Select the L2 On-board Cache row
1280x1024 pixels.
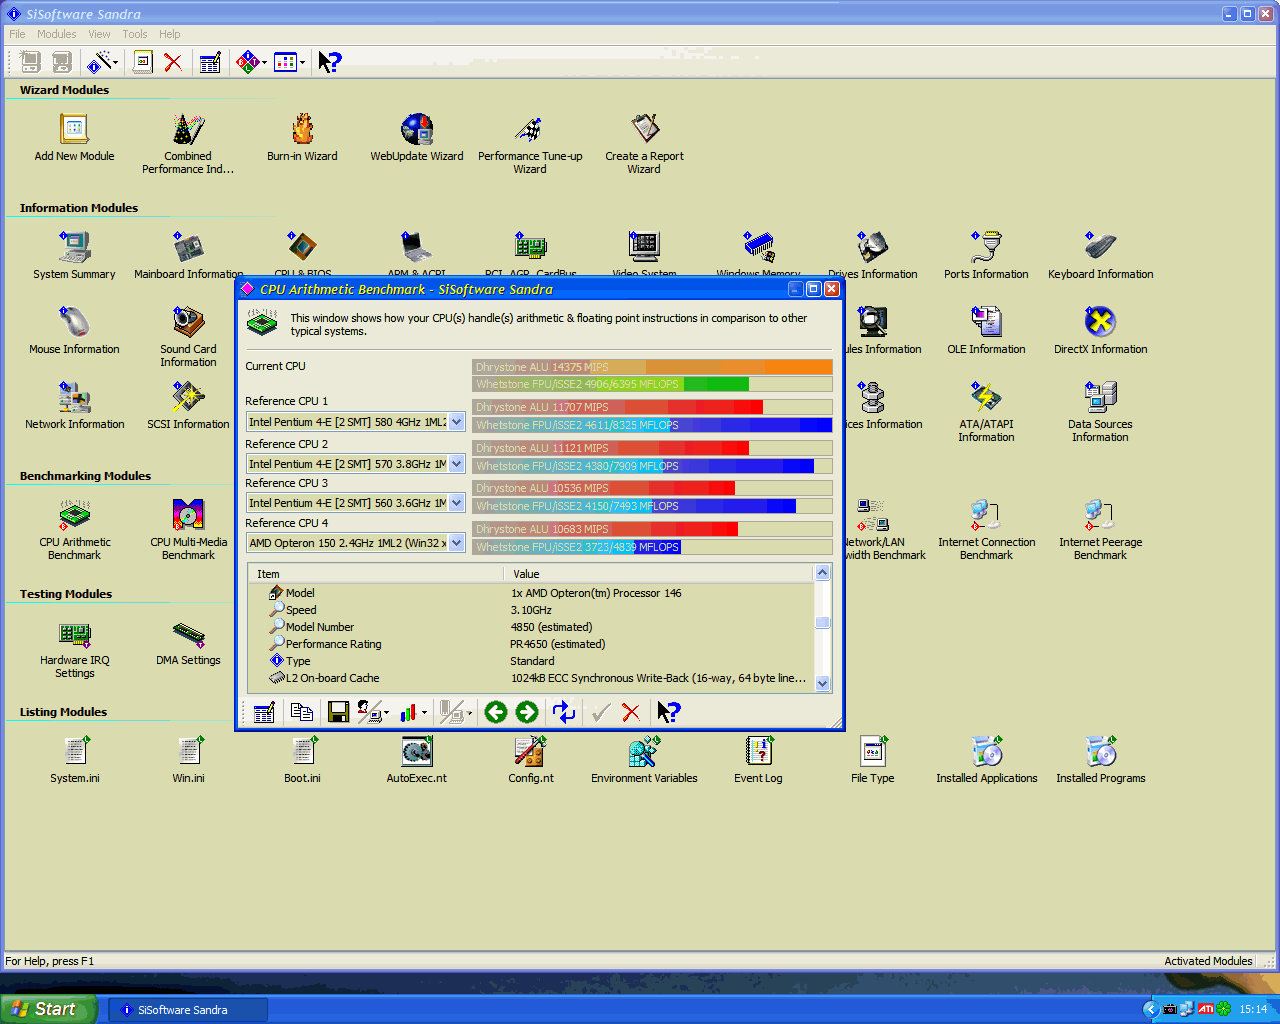point(531,678)
